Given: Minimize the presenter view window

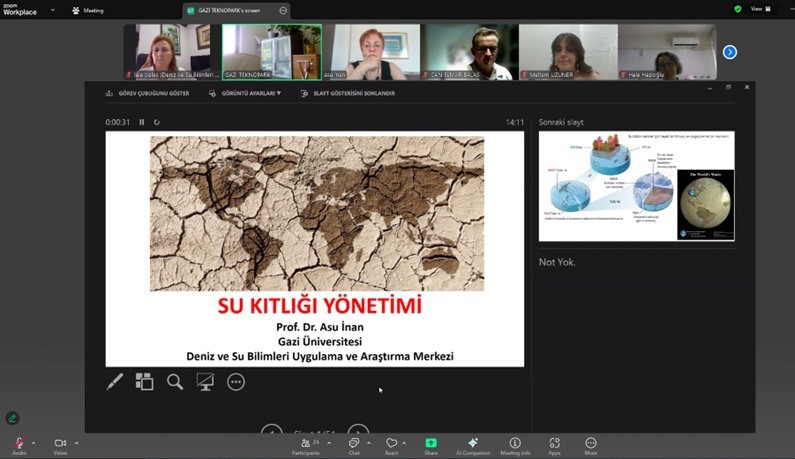Looking at the screenshot, I should (x=710, y=87).
